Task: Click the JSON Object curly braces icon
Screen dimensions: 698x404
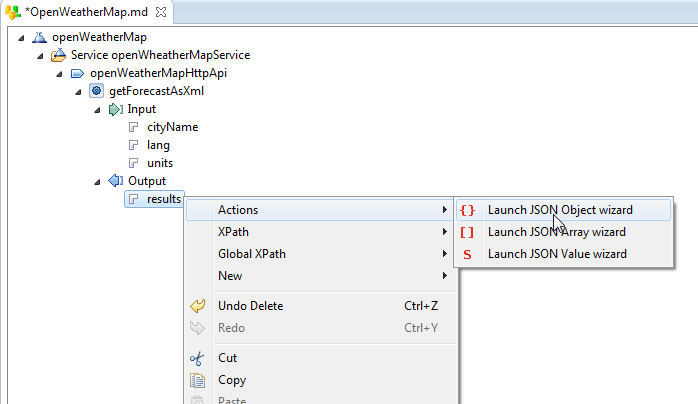Action: [467, 210]
